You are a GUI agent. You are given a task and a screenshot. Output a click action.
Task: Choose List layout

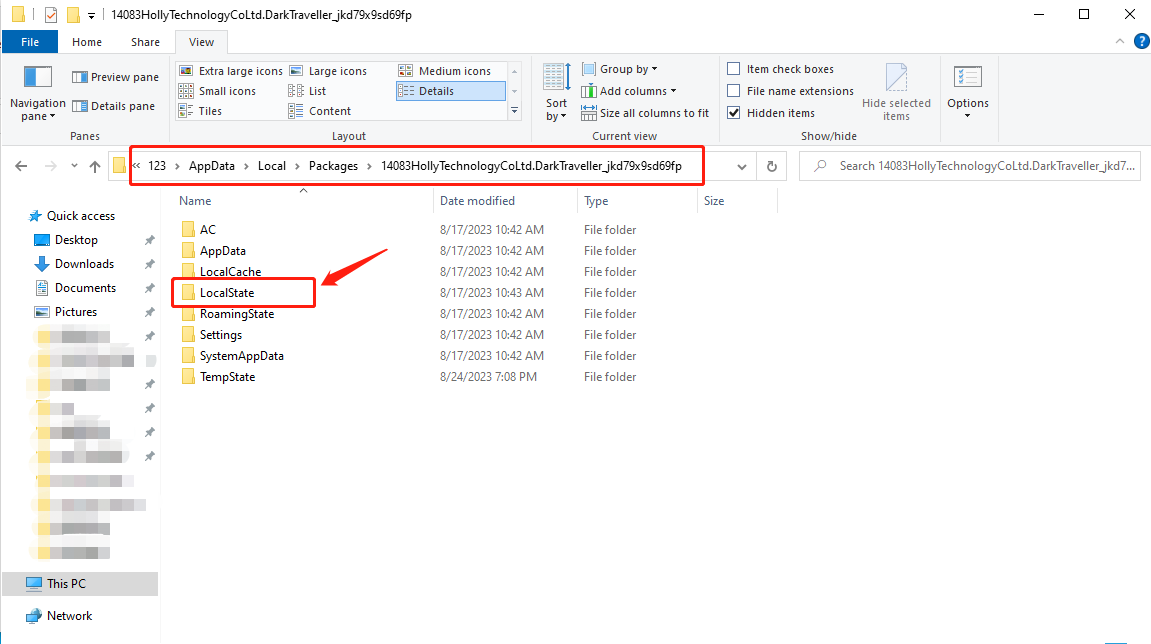click(307, 91)
